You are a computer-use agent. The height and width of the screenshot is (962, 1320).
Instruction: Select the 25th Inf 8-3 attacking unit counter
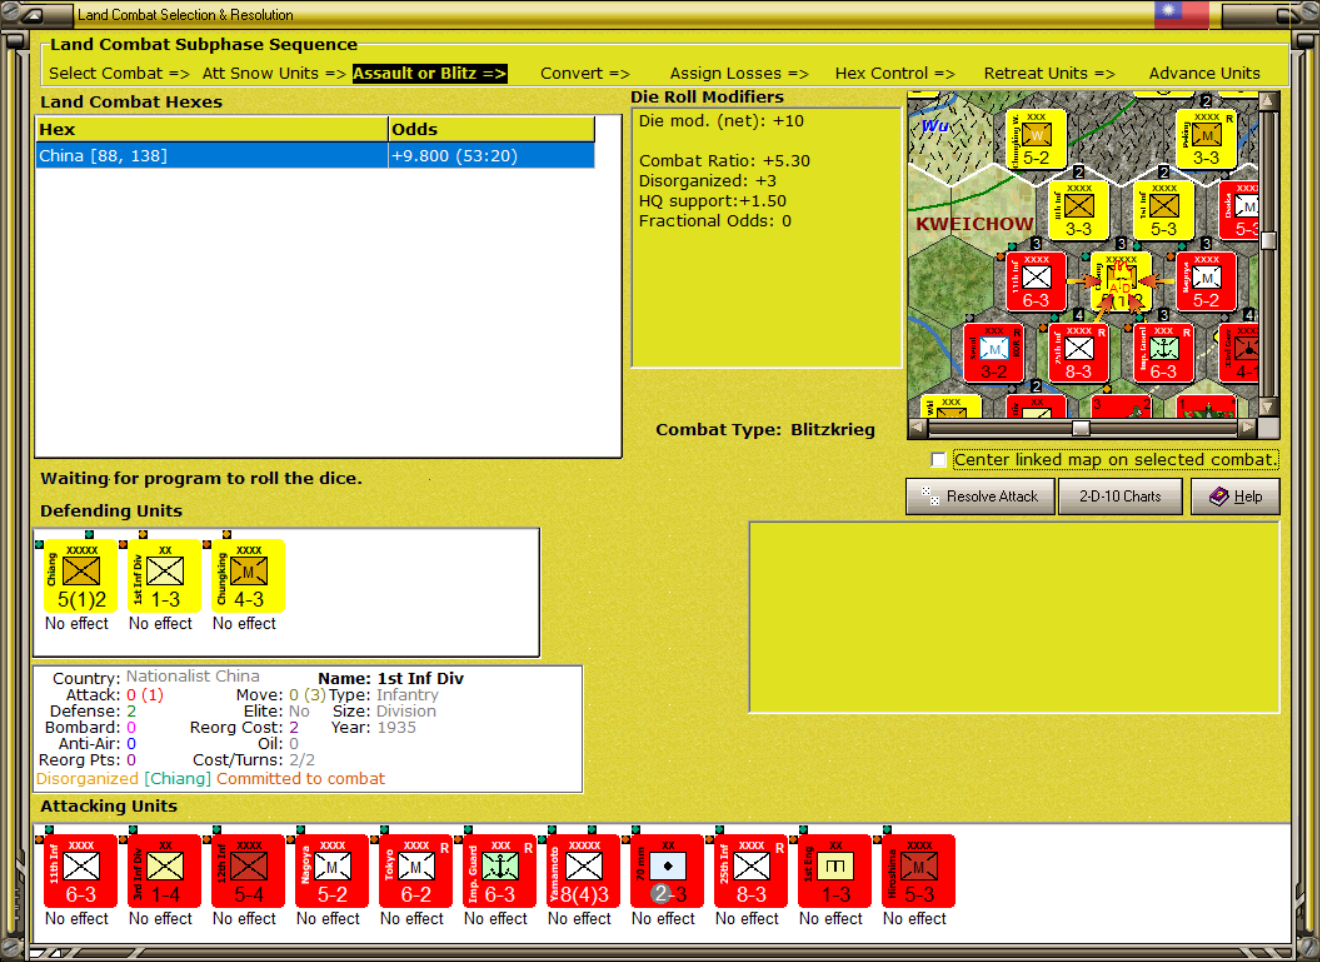752,871
